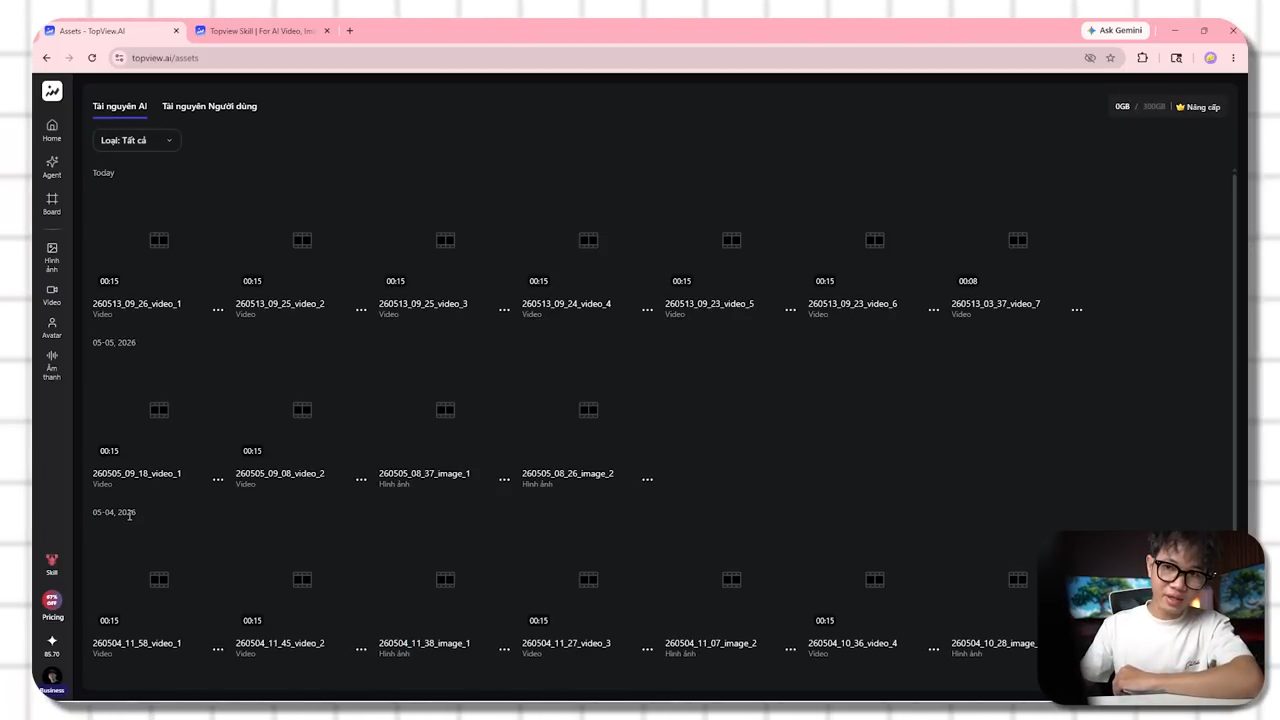Open options for 260513_09_25_video_2

[x=361, y=310]
